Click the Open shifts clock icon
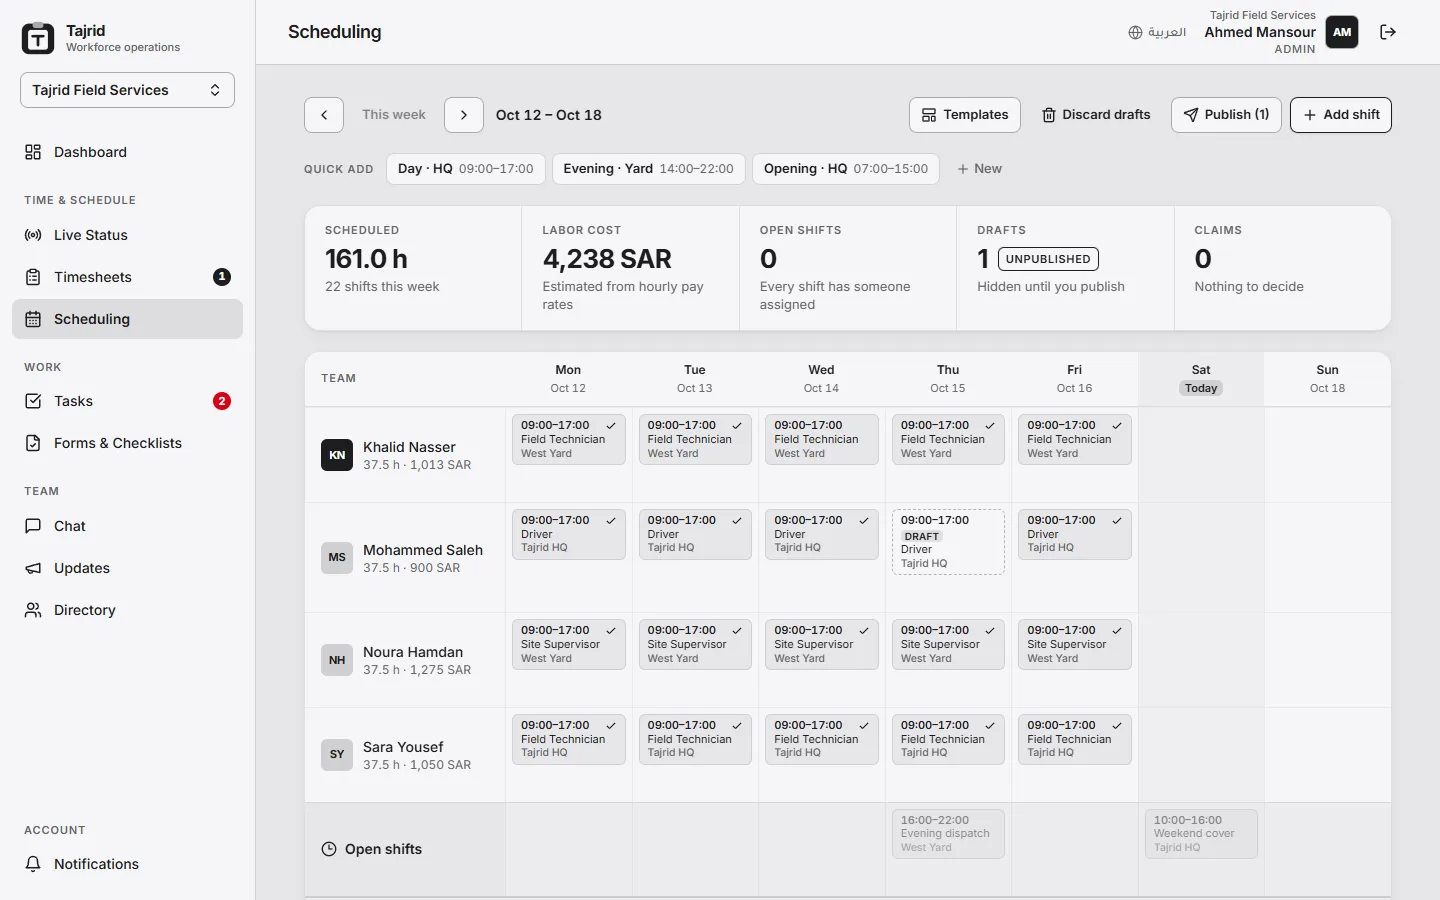 click(x=329, y=849)
